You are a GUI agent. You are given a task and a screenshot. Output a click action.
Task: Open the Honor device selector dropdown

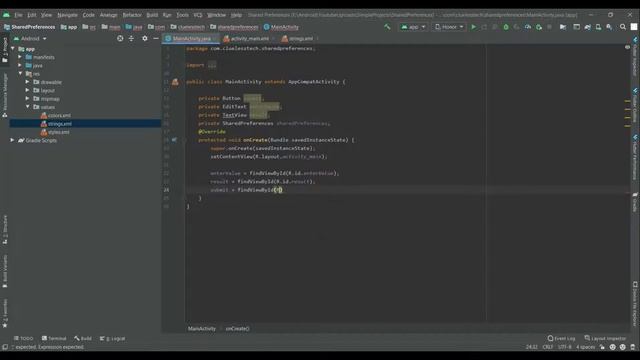449,27
